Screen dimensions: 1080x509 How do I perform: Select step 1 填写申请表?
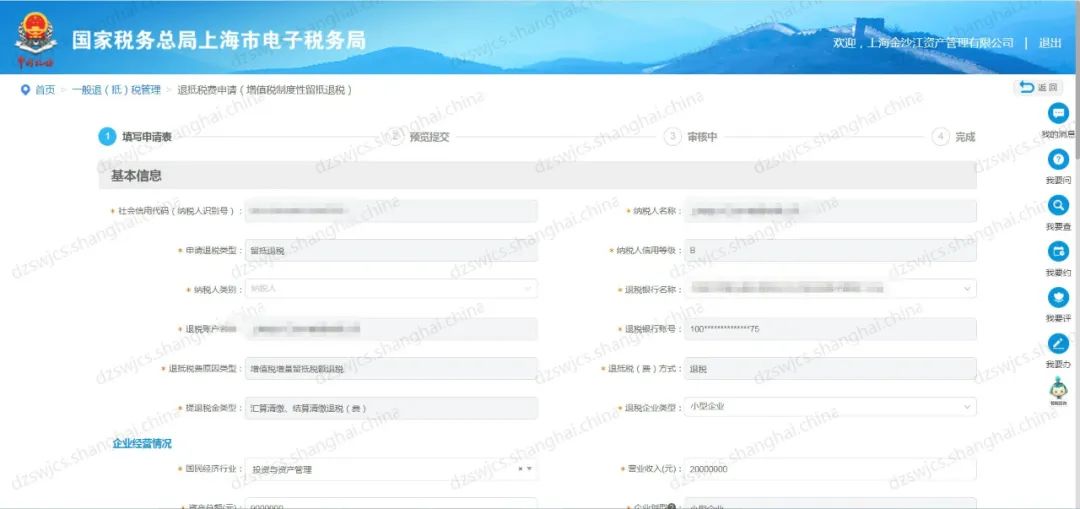[135, 136]
